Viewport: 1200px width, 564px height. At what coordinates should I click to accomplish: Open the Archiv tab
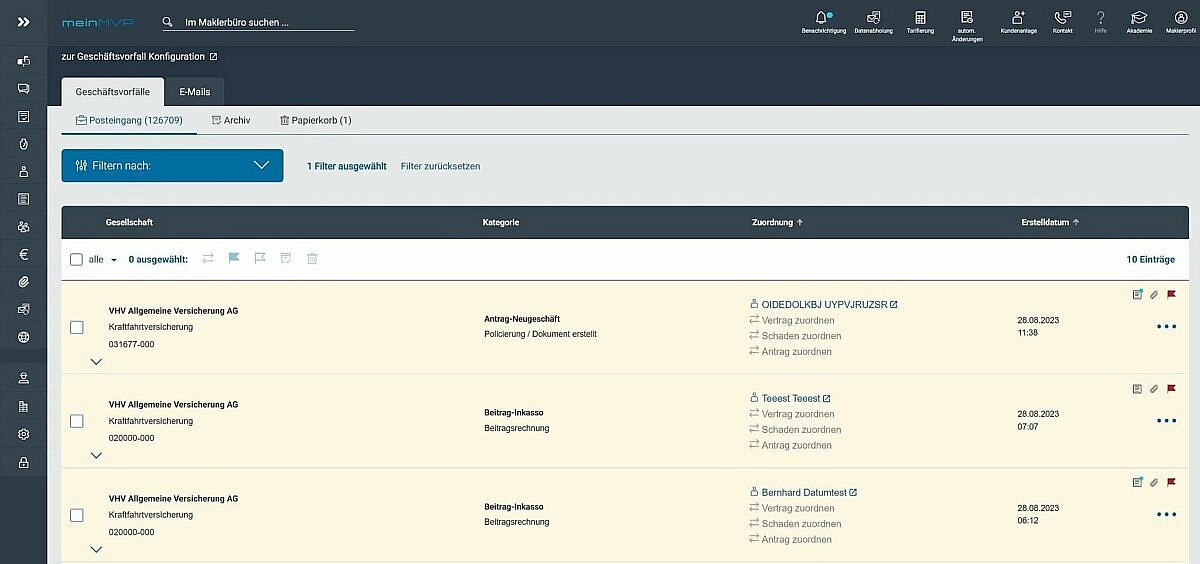(x=231, y=120)
